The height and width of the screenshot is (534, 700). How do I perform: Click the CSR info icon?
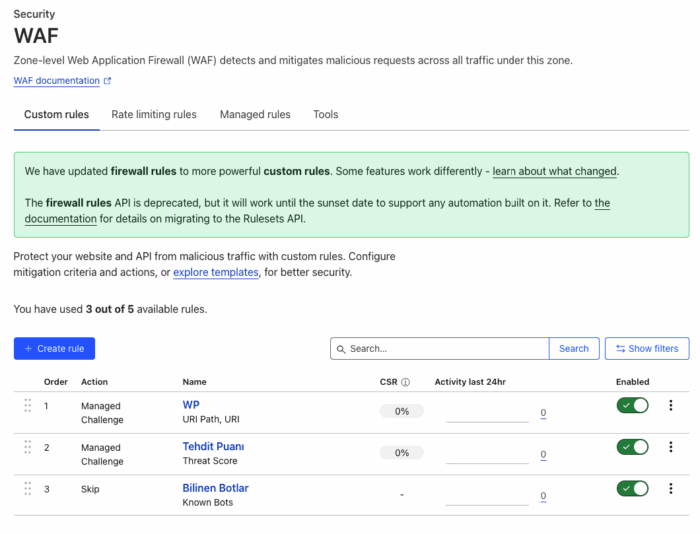coord(405,382)
